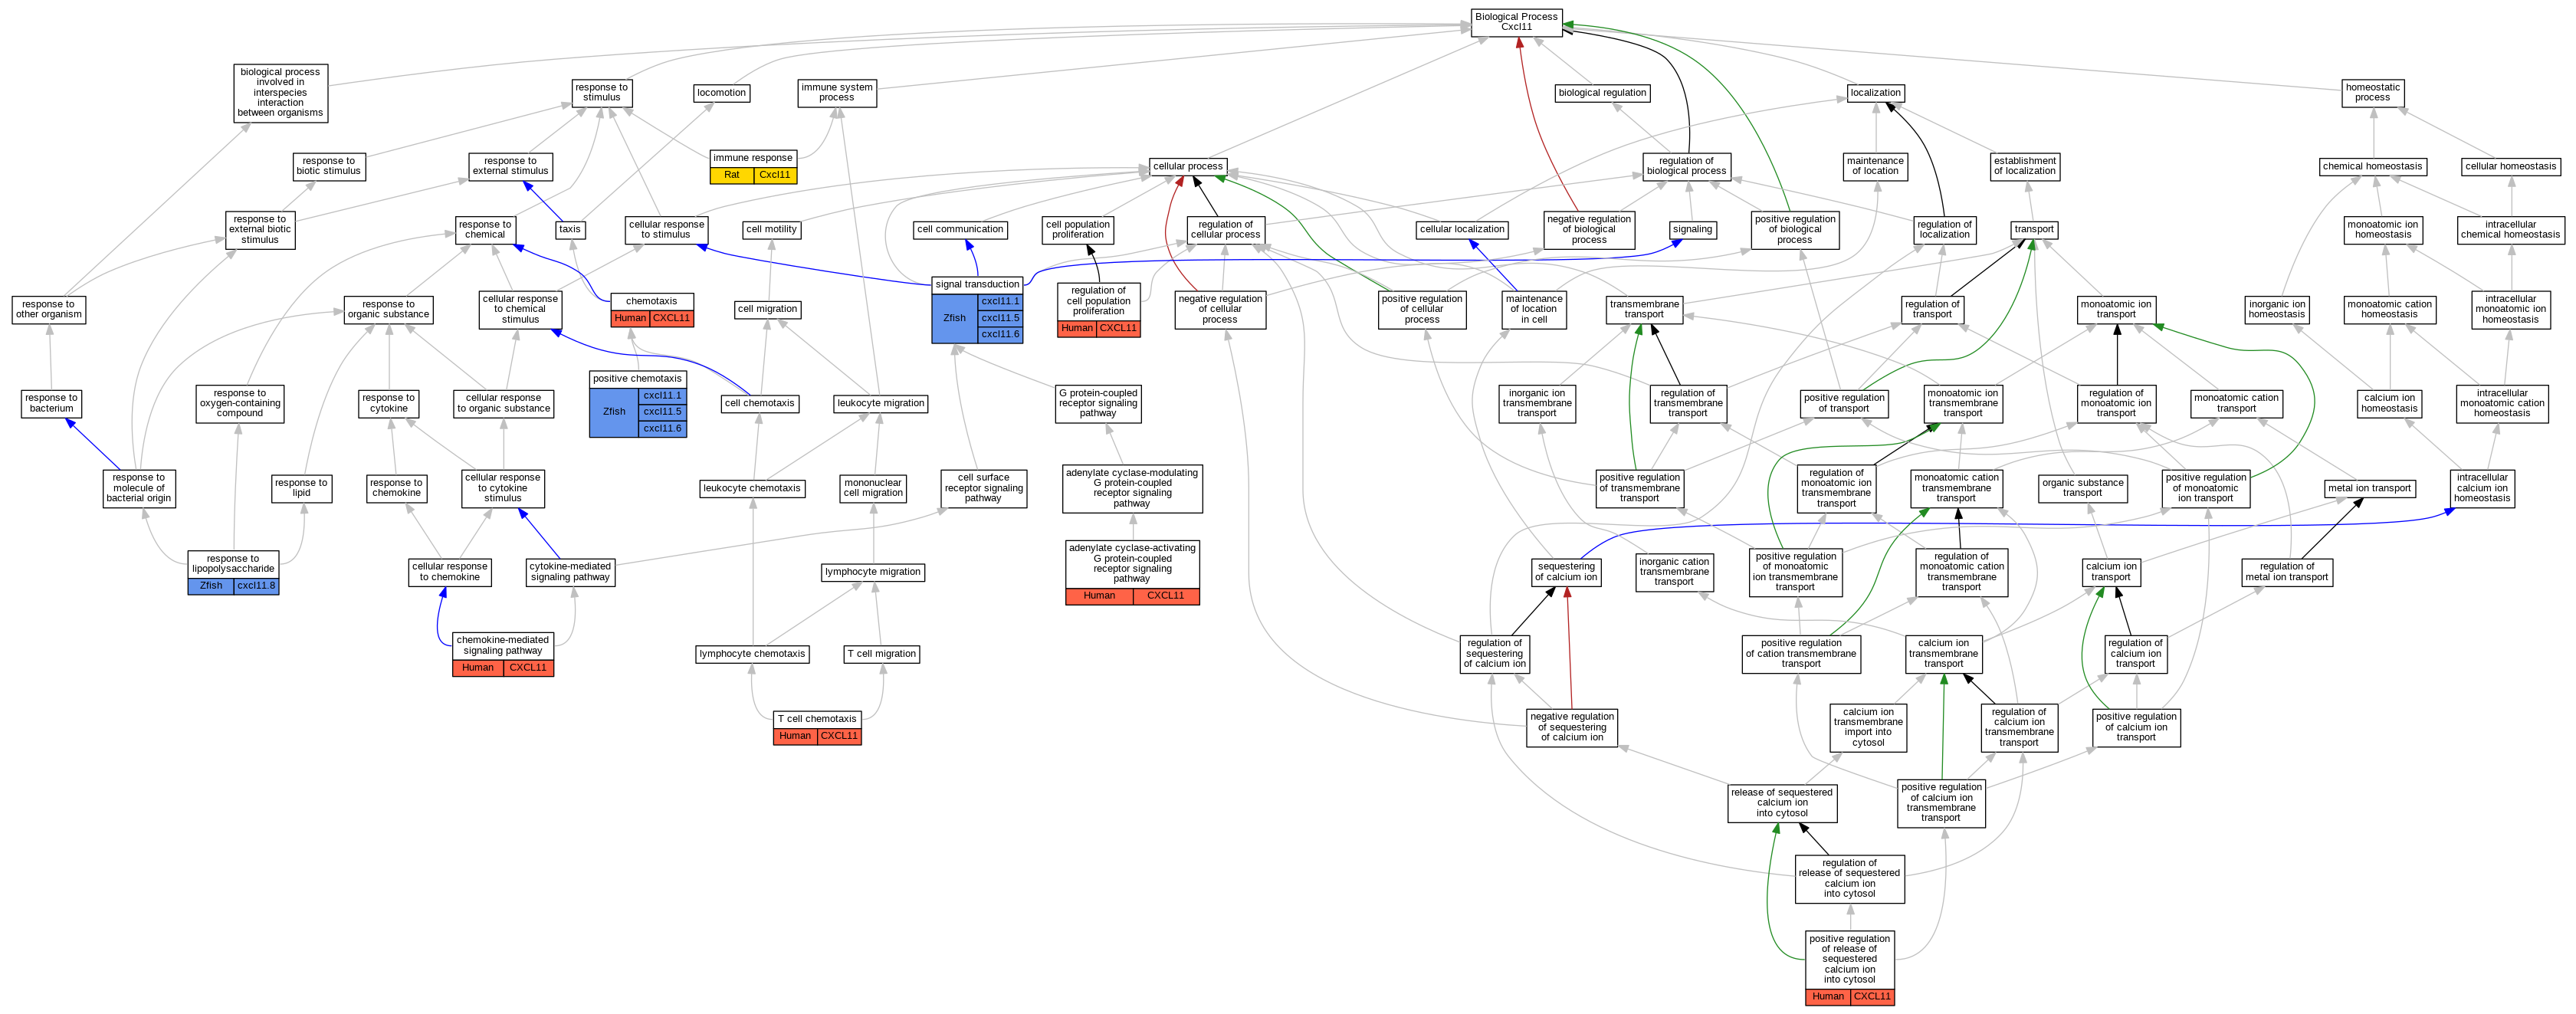Click the 'calcium ion transport' node
The height and width of the screenshot is (1014, 2576).
(x=2110, y=572)
